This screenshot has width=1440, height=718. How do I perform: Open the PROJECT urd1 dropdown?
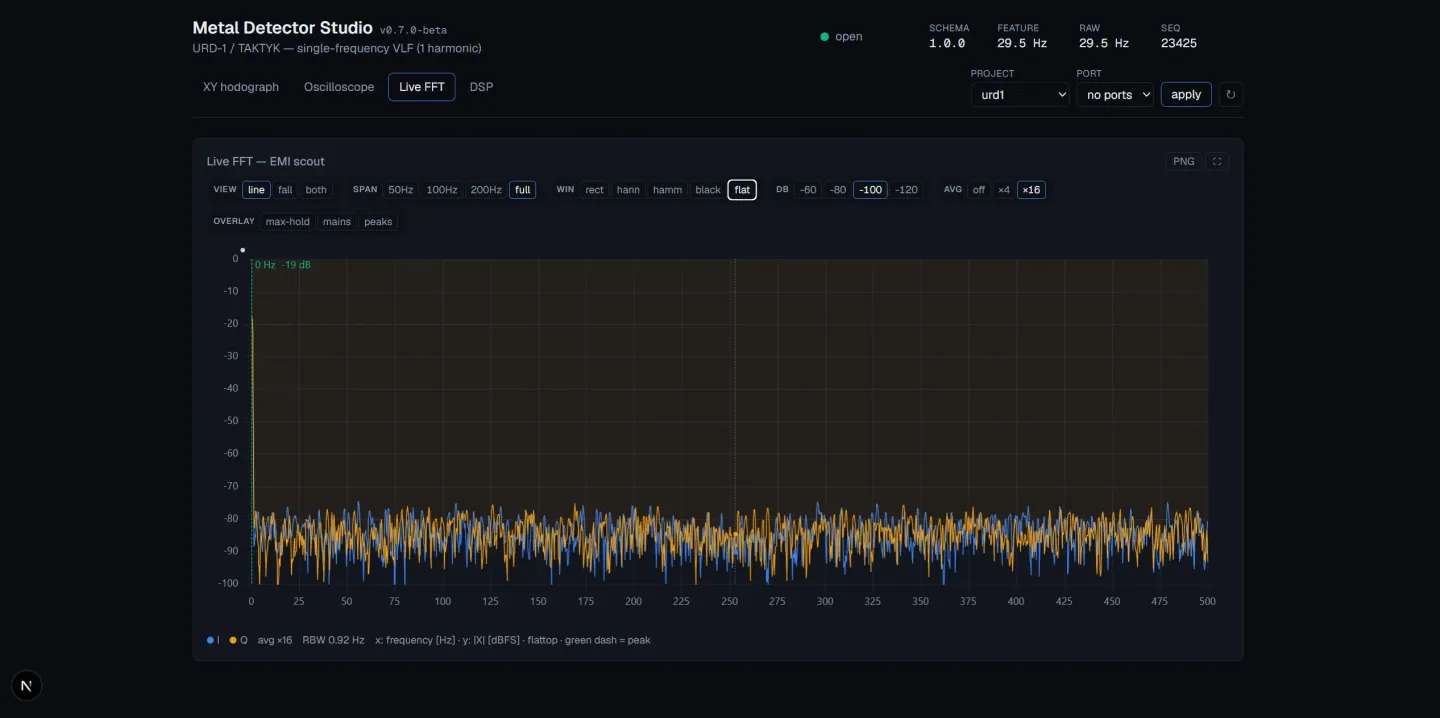(x=1020, y=95)
